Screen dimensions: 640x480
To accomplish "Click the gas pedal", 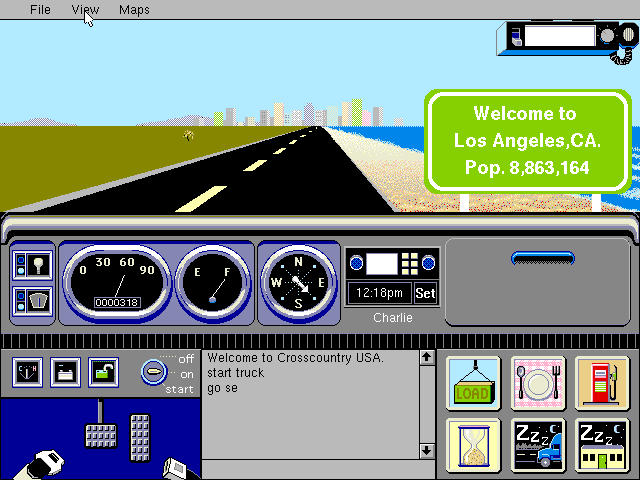I will click(140, 438).
